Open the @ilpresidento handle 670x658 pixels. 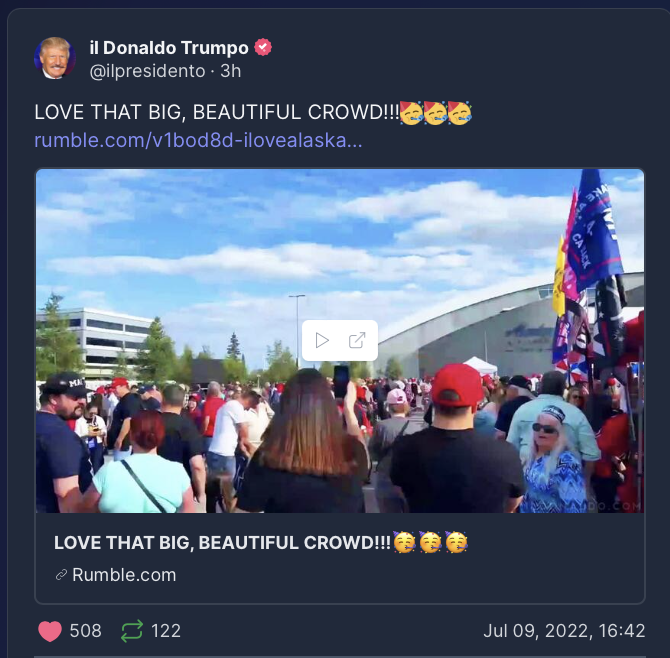tap(147, 71)
